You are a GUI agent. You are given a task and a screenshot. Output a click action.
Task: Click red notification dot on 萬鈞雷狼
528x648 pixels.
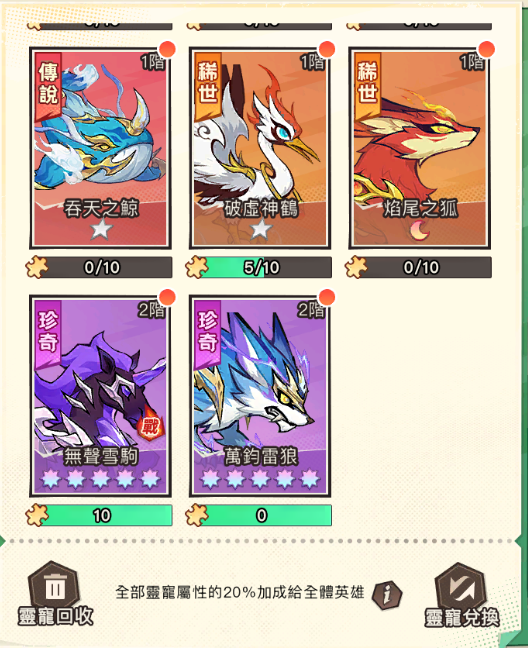(x=326, y=297)
